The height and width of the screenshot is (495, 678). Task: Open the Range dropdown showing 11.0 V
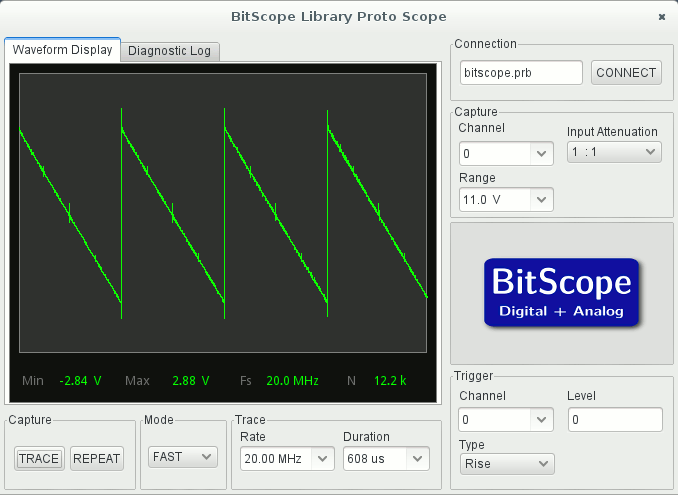[506, 199]
